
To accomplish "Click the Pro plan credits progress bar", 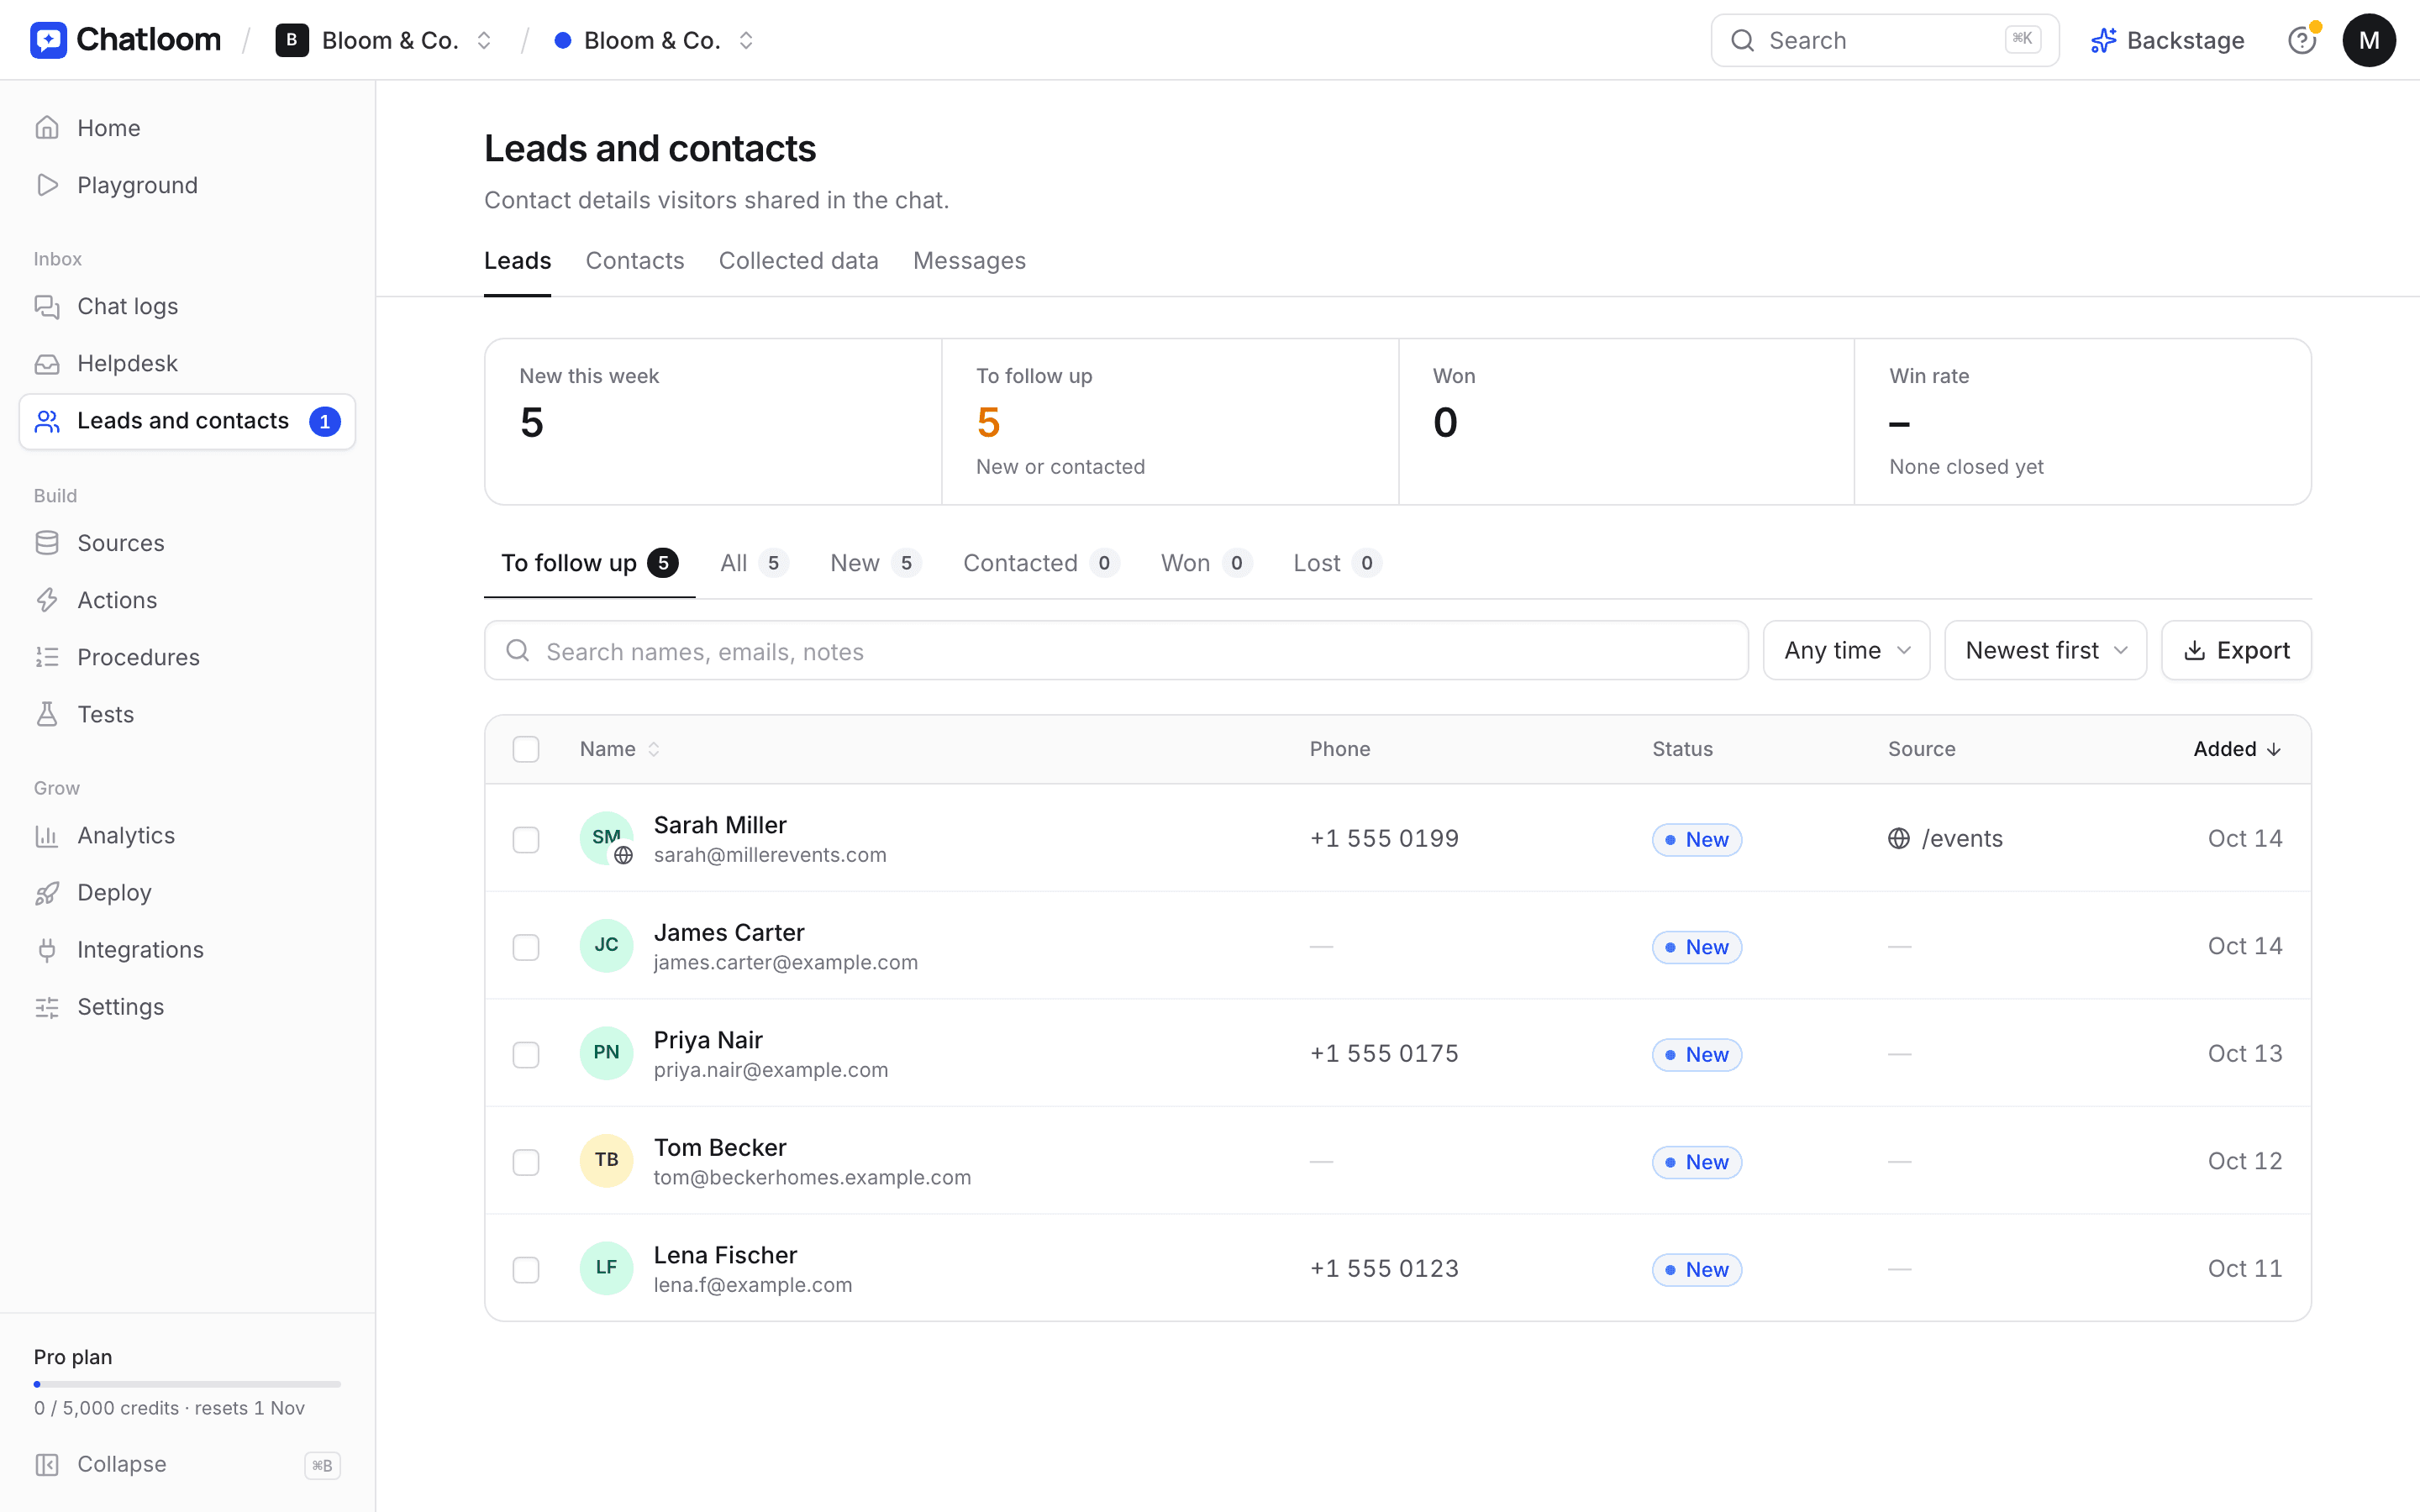I will point(187,1384).
